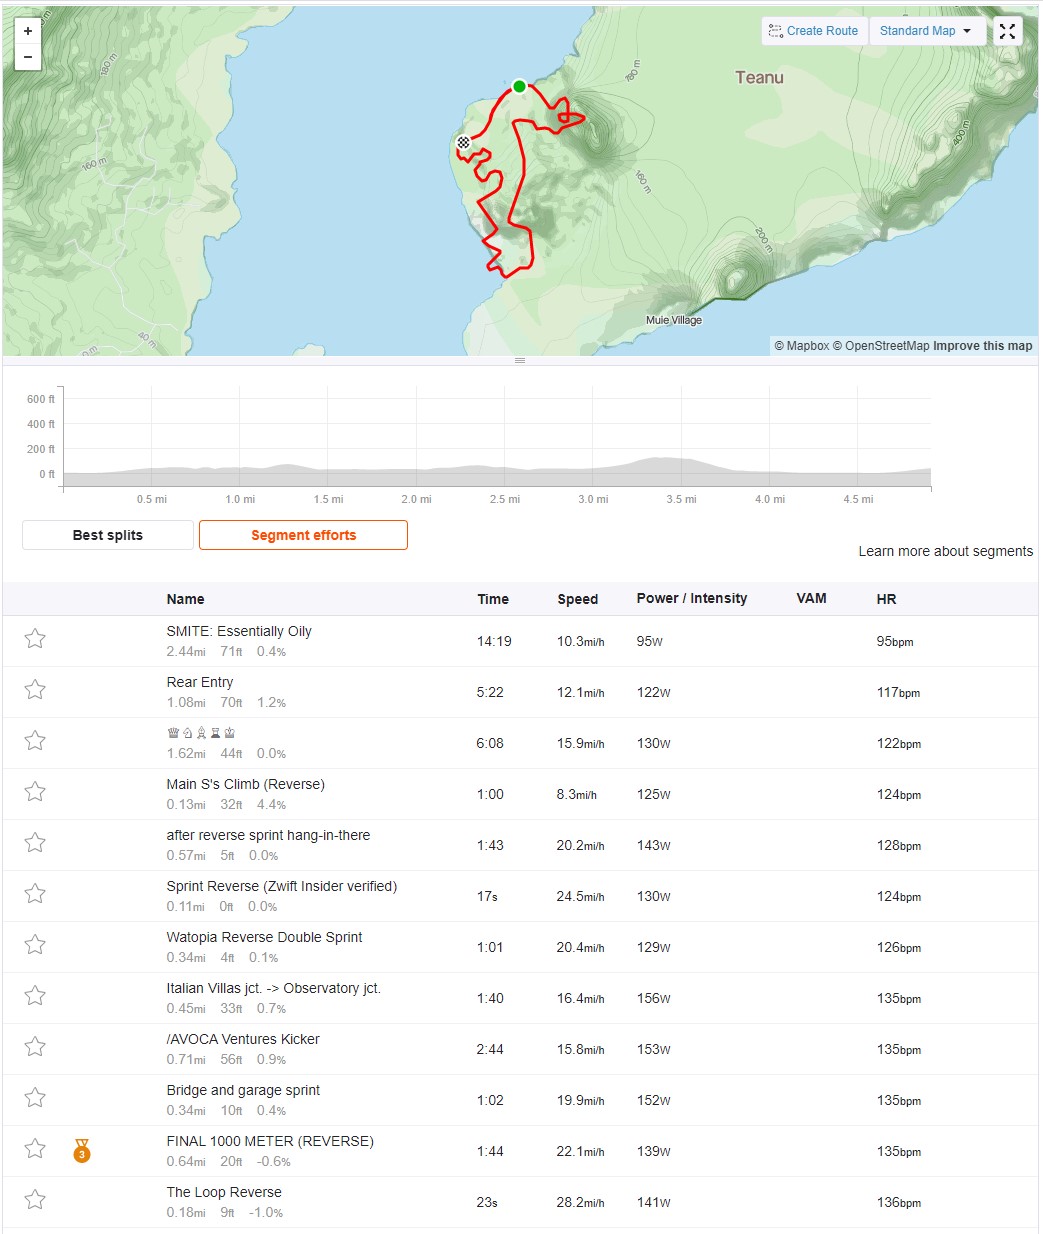Star the SMITE: Essentially Oily segment
Viewport: 1043px width, 1234px height.
coord(35,638)
